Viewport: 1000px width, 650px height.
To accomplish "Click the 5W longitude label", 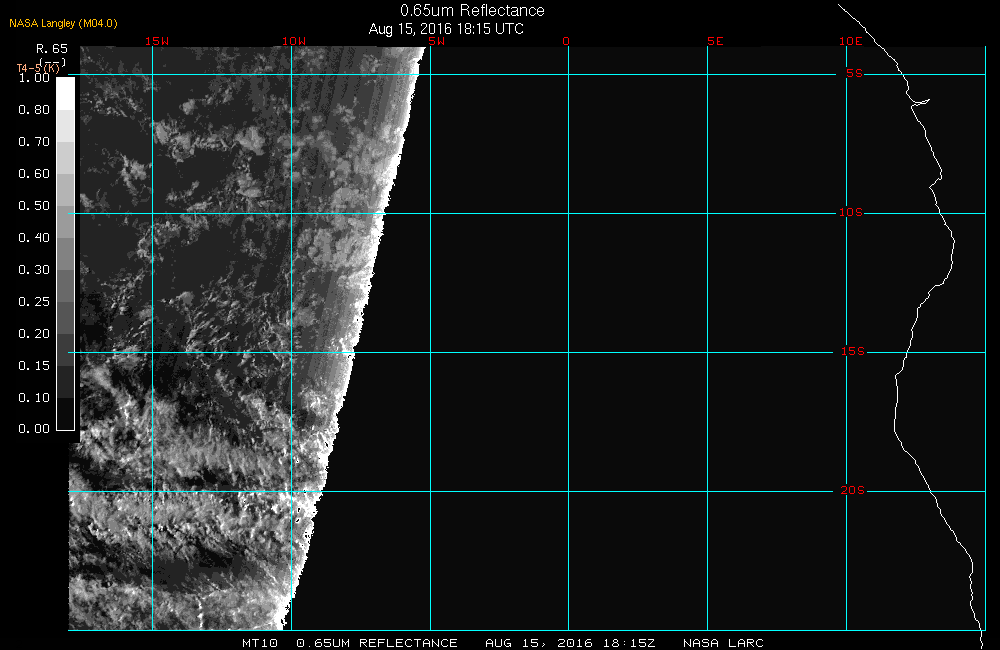I will [x=437, y=41].
